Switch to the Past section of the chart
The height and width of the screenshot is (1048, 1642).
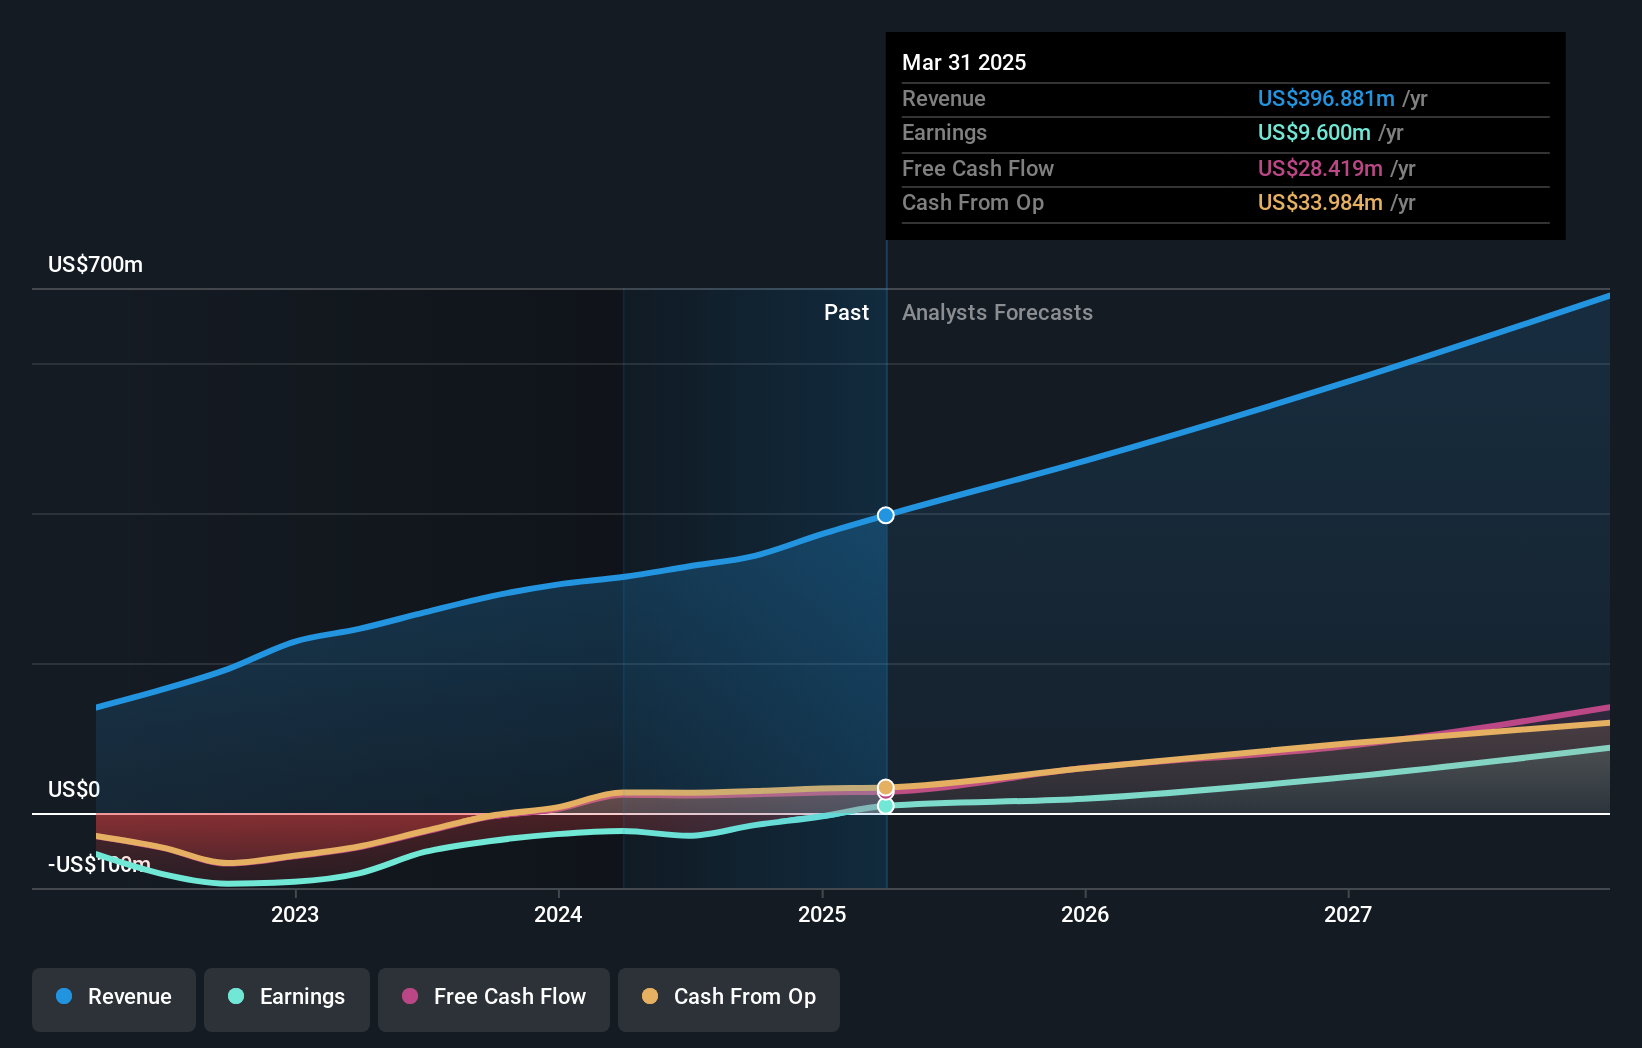coord(847,312)
